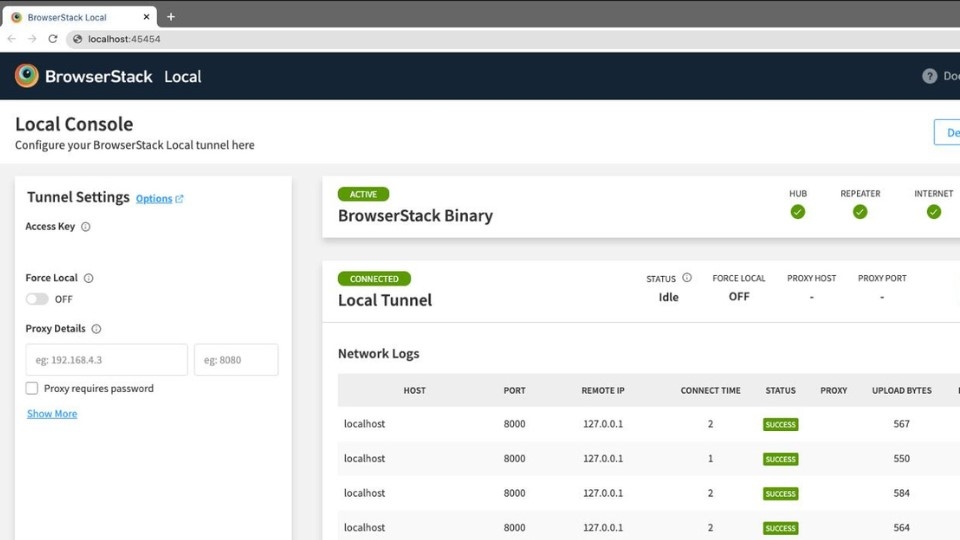Click the Access Key info icon
Viewport: 960px width, 540px height.
(x=86, y=227)
